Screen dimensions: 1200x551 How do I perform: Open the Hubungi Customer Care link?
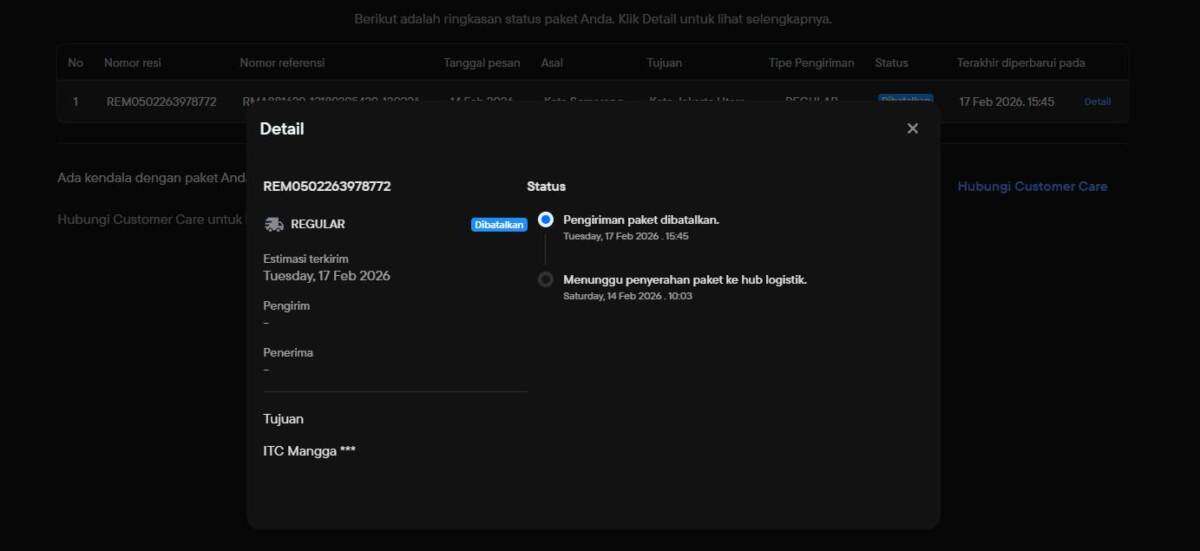pos(1032,186)
